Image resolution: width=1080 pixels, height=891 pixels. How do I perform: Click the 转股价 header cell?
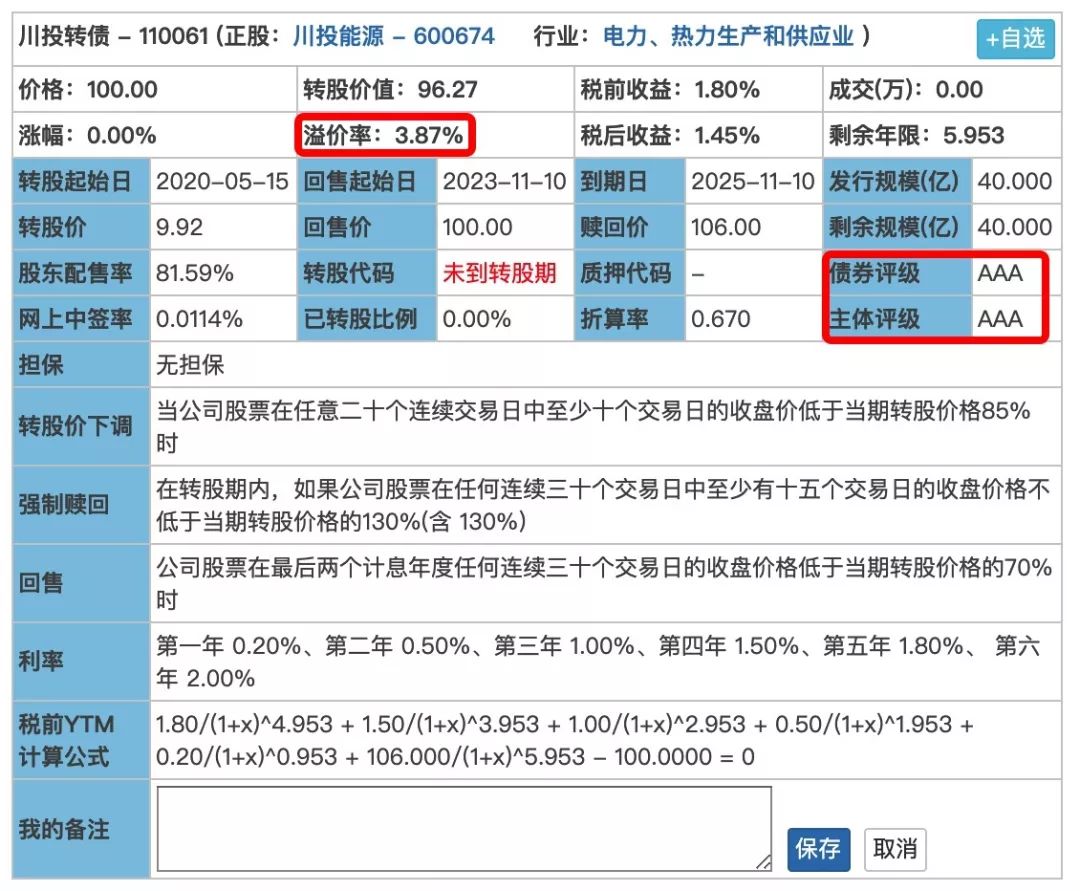(x=81, y=227)
